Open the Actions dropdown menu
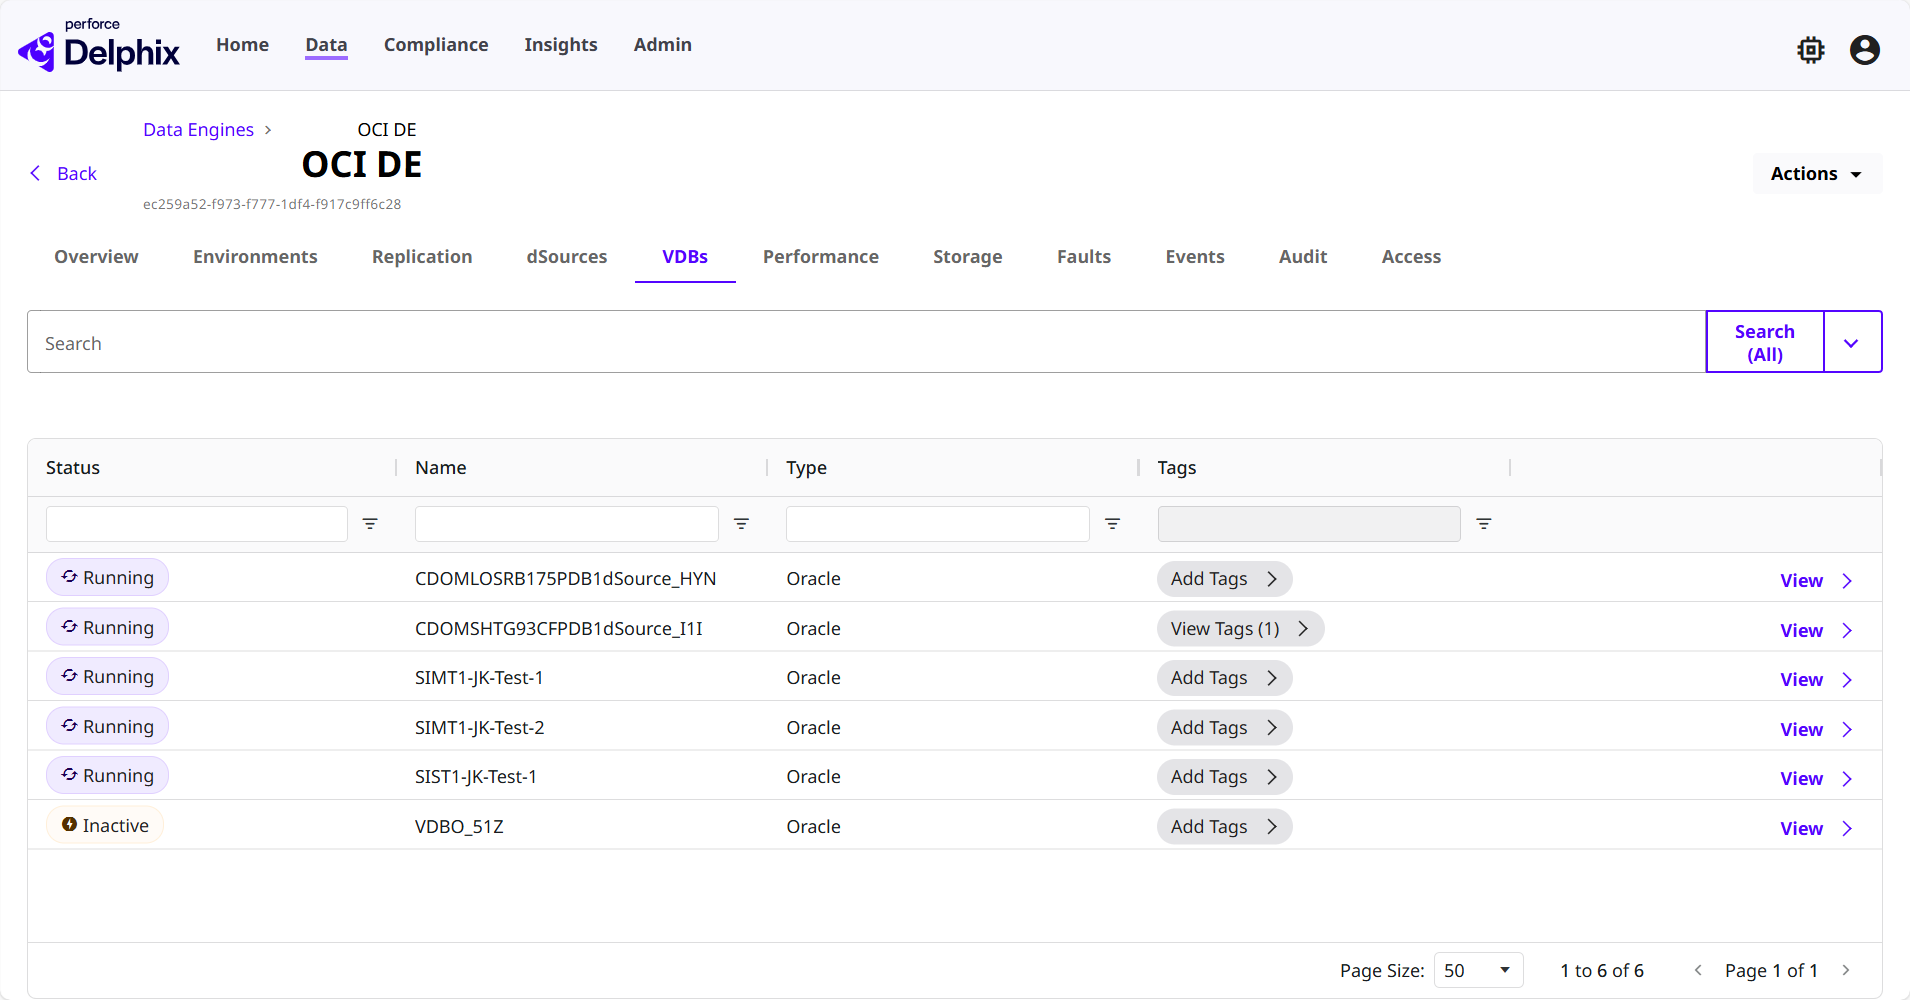 point(1817,173)
